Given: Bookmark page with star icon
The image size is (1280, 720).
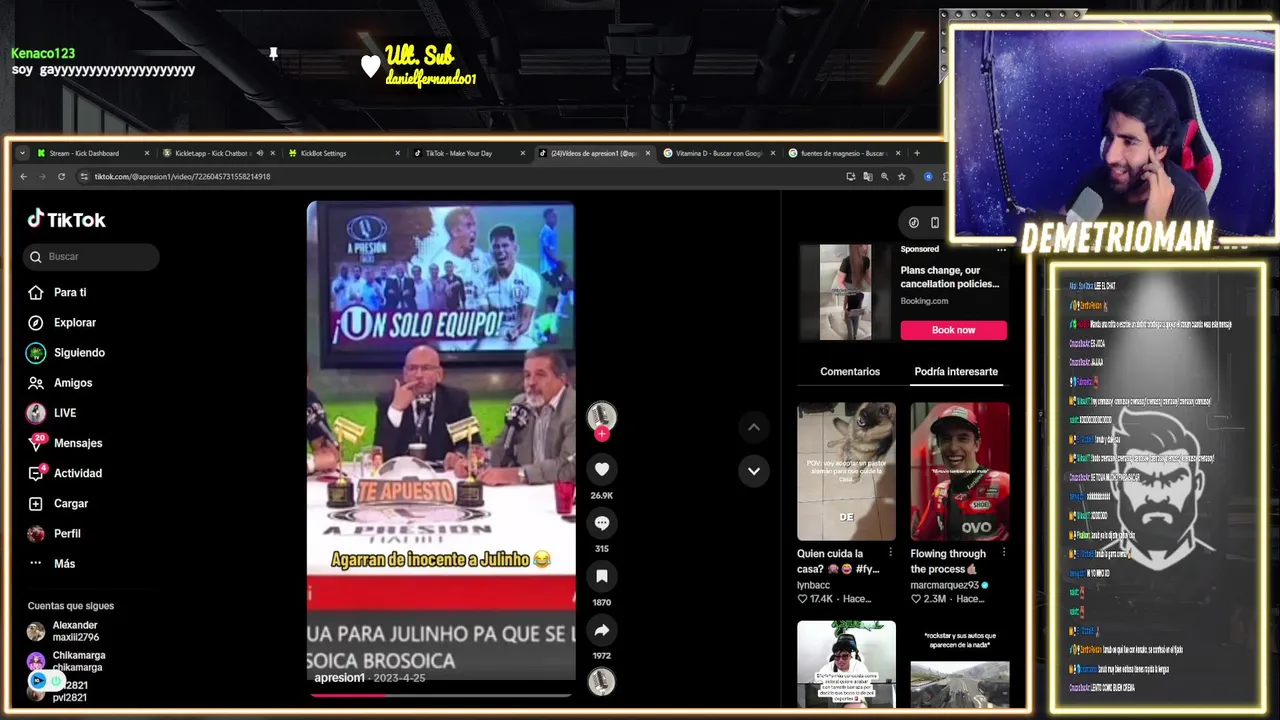Looking at the screenshot, I should [x=901, y=177].
